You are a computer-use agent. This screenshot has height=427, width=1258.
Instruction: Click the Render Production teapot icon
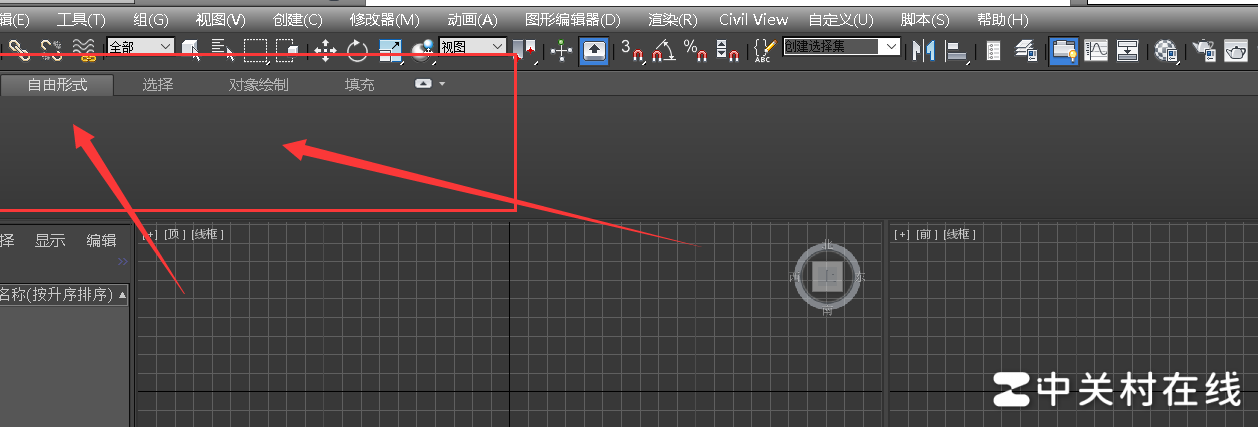tap(1236, 49)
